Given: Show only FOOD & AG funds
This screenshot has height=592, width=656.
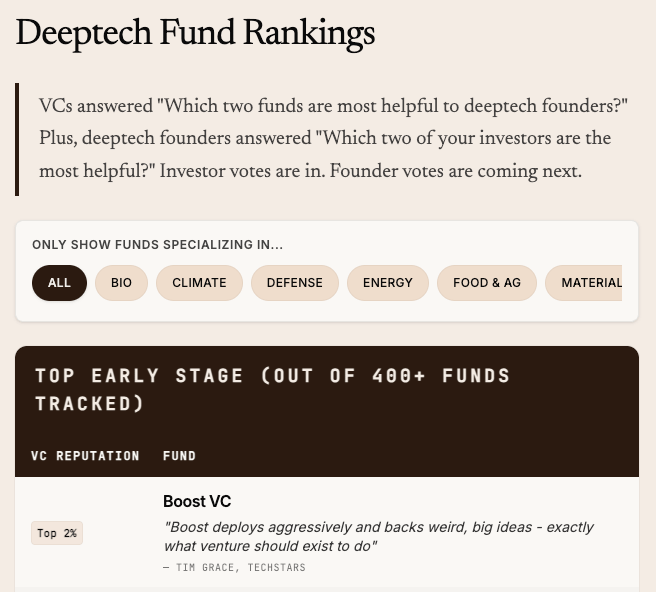Looking at the screenshot, I should [x=487, y=283].
